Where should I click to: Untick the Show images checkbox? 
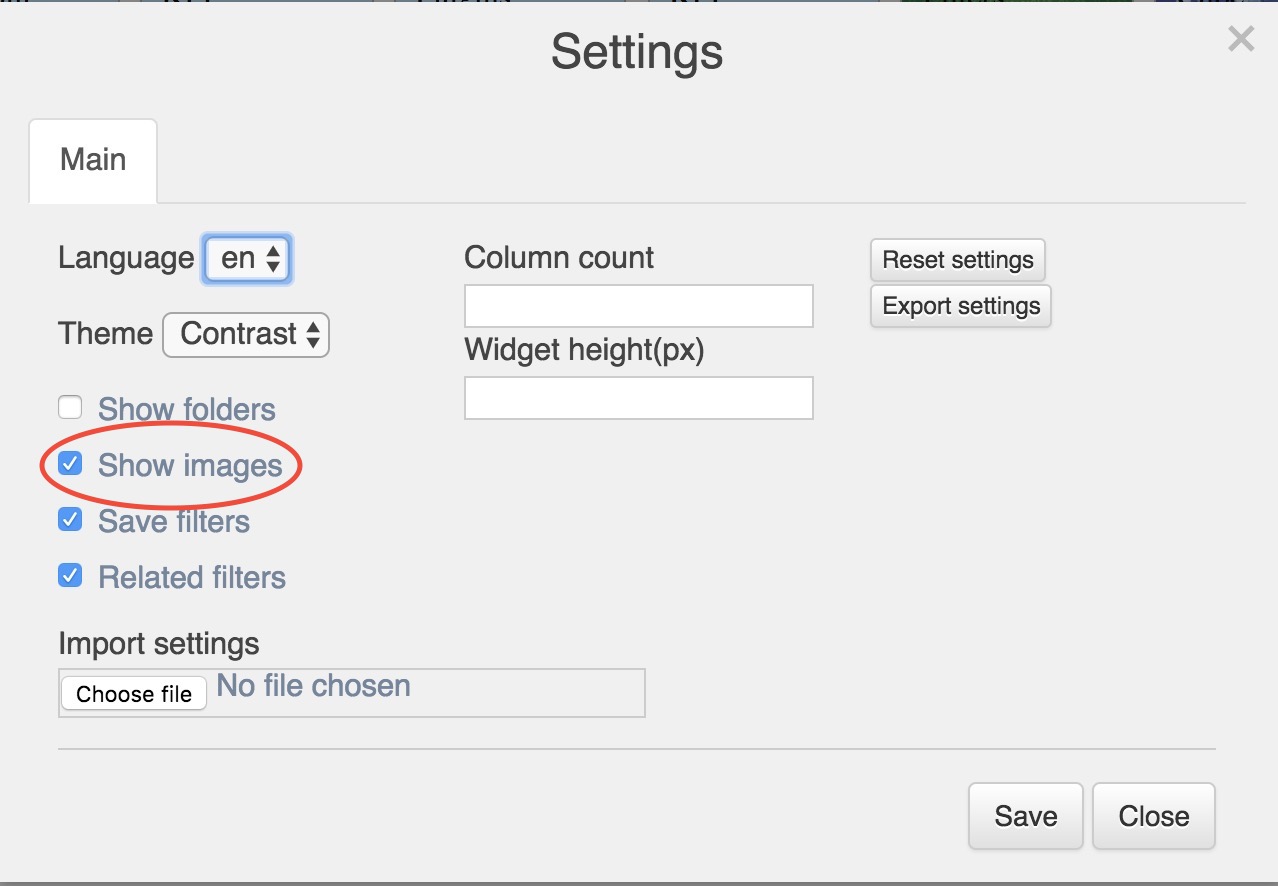[x=70, y=464]
